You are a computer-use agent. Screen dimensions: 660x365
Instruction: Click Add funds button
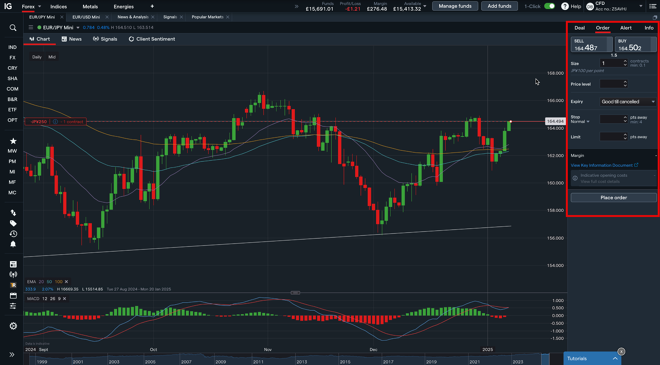click(x=499, y=6)
